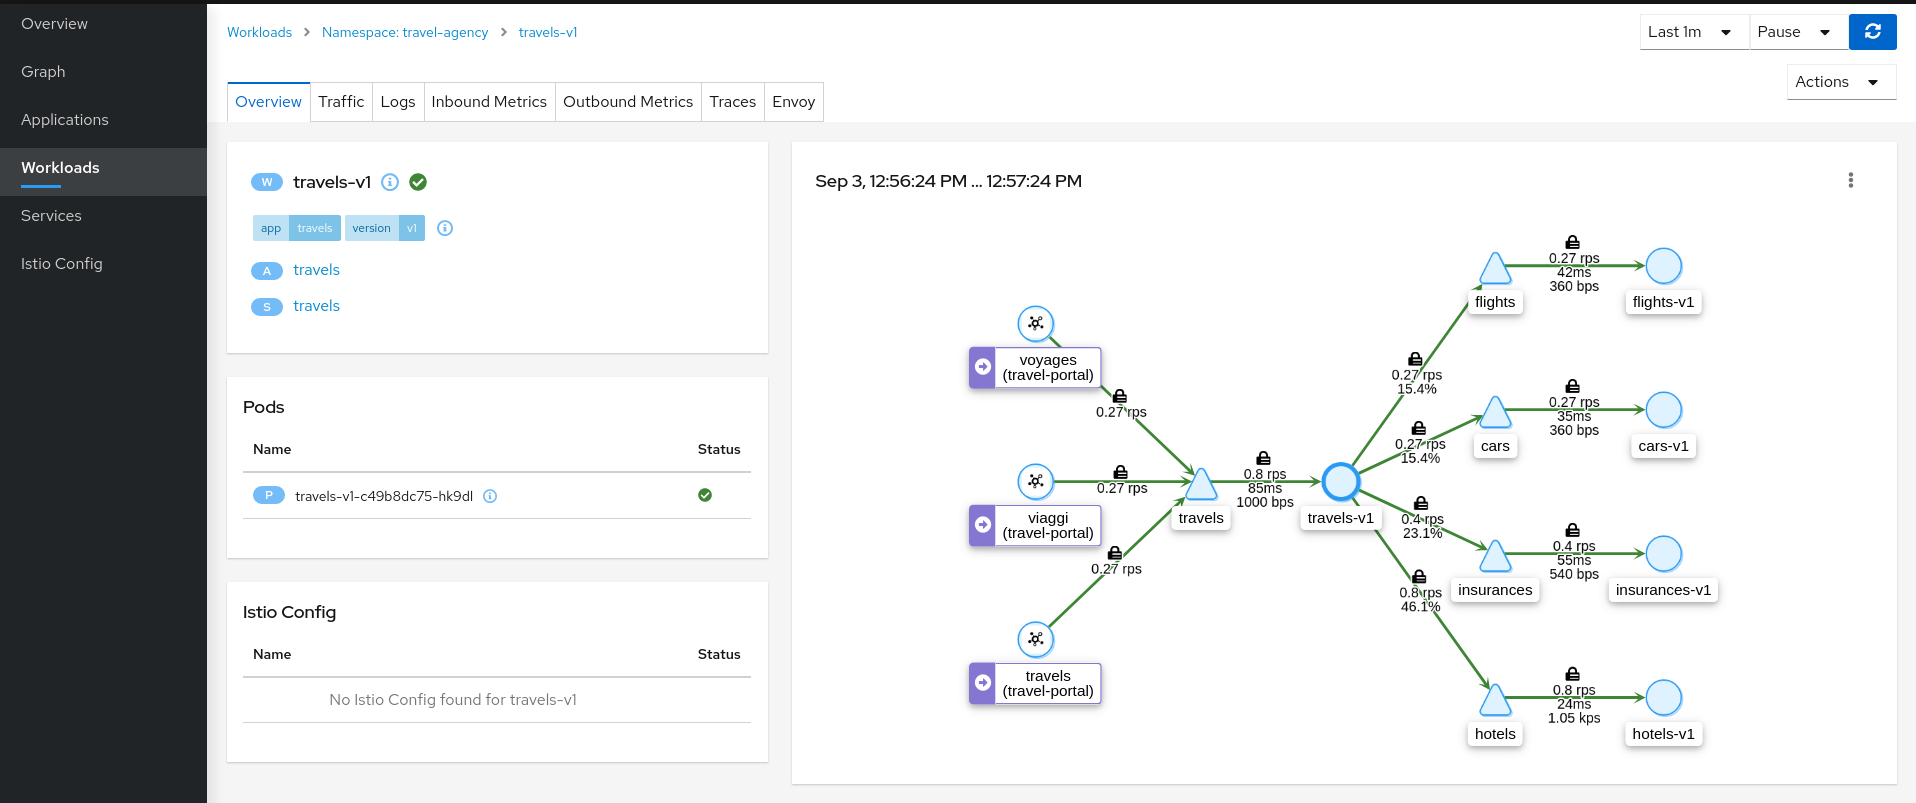
Task: Click the cars-v1 workload circle node
Action: click(1663, 410)
